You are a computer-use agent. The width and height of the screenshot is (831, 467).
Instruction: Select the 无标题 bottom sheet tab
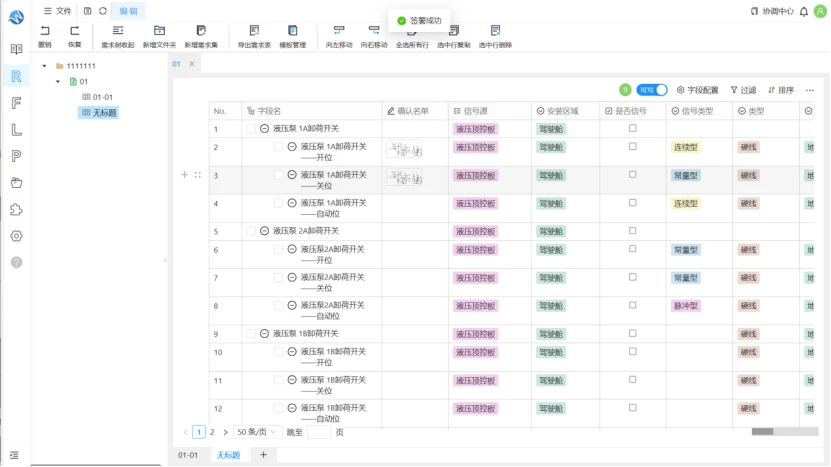tap(228, 455)
